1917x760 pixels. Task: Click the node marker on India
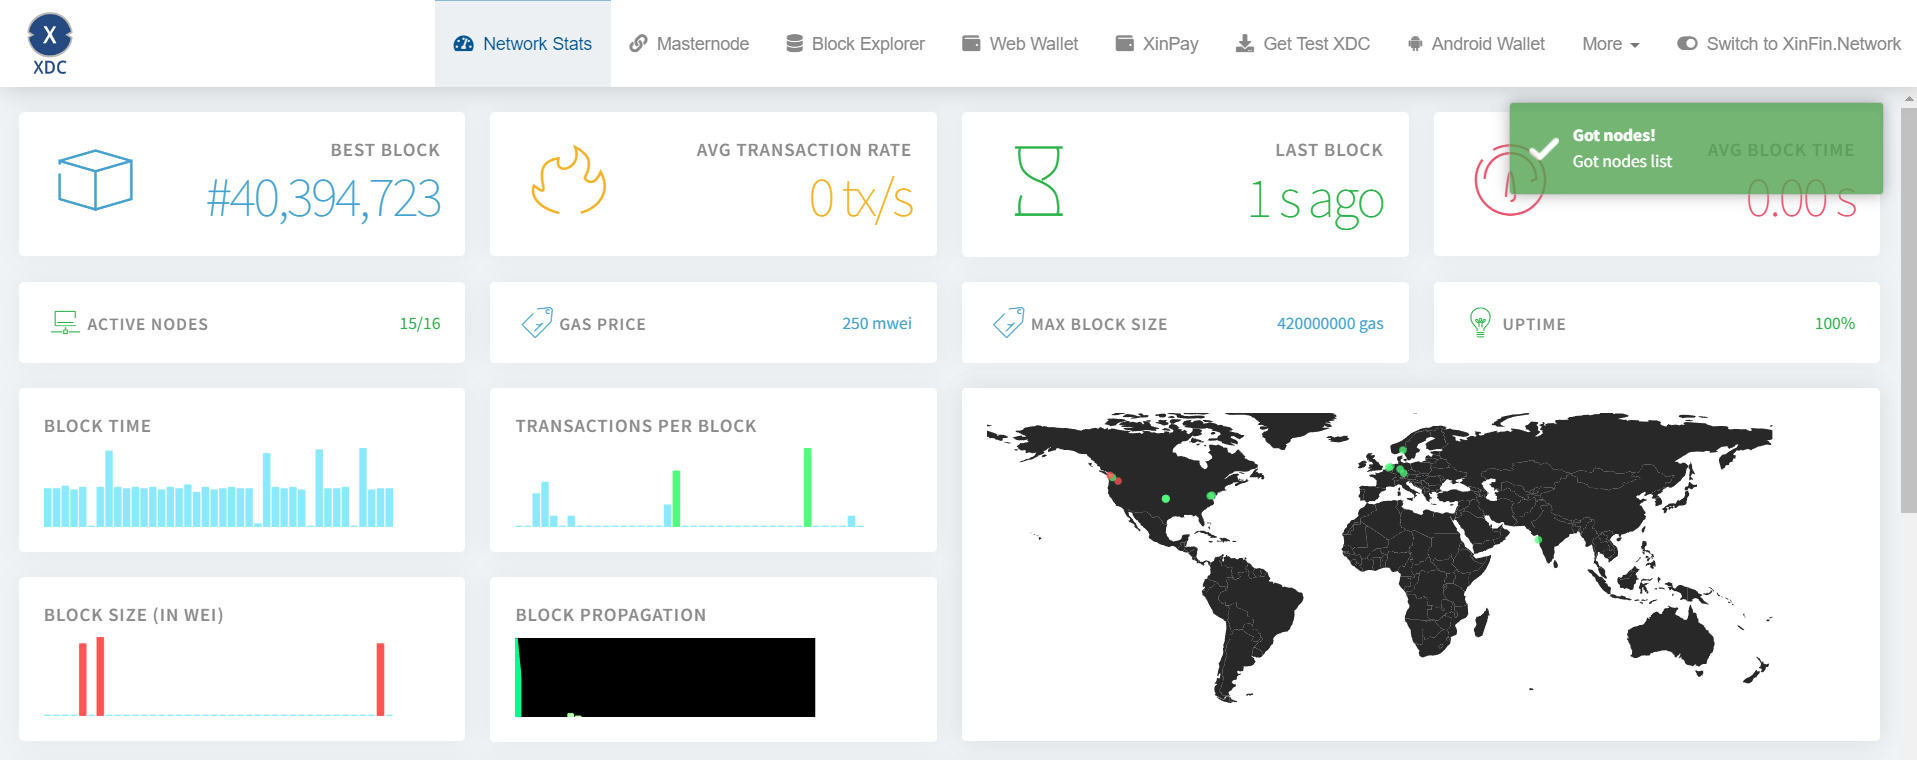[x=1538, y=540]
